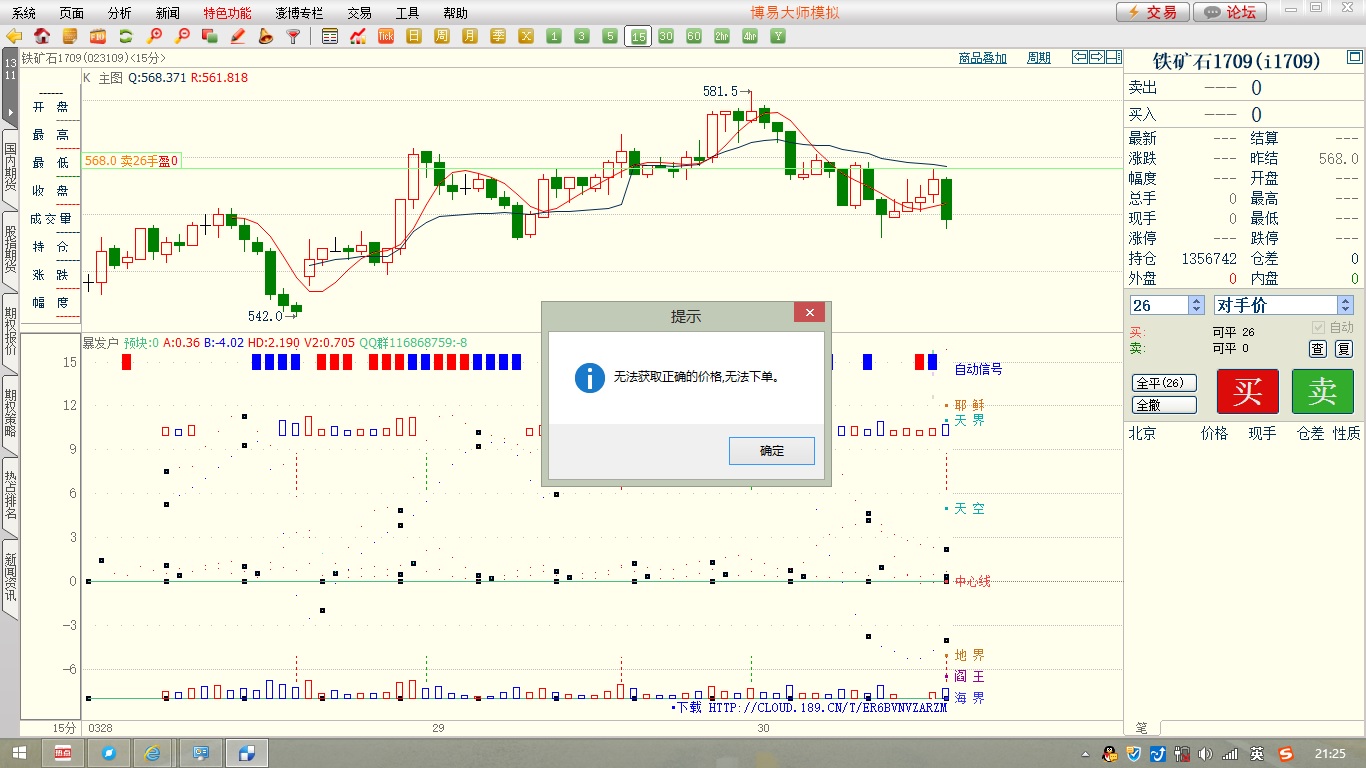Toggle the 15-minute period button
The image size is (1366, 768).
638,36
